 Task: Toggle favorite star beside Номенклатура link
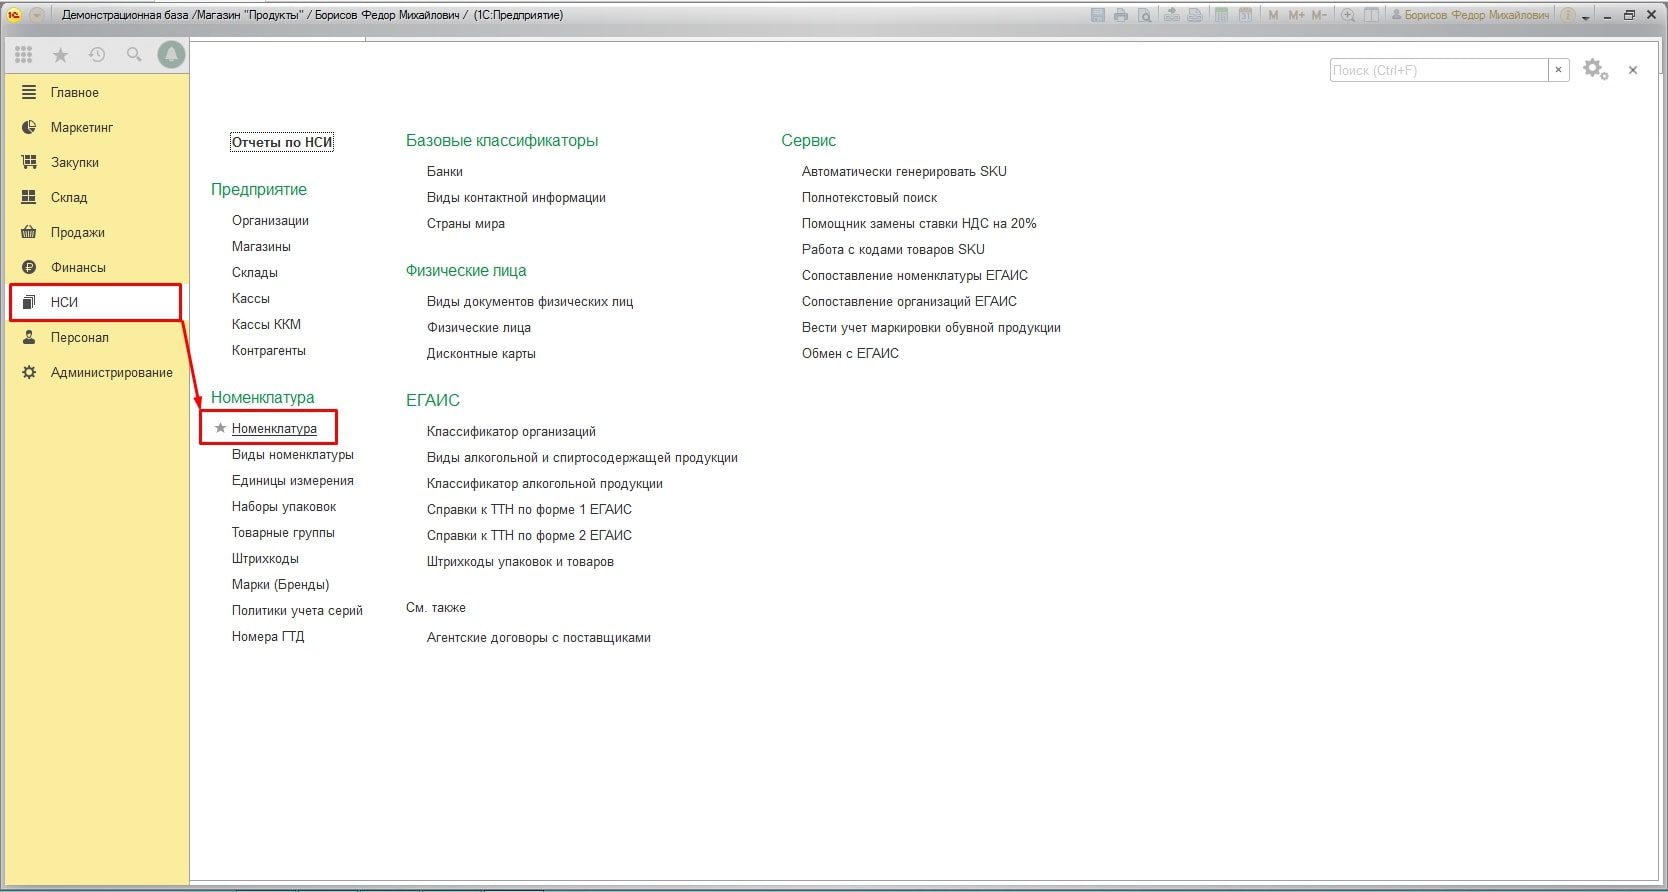click(221, 428)
